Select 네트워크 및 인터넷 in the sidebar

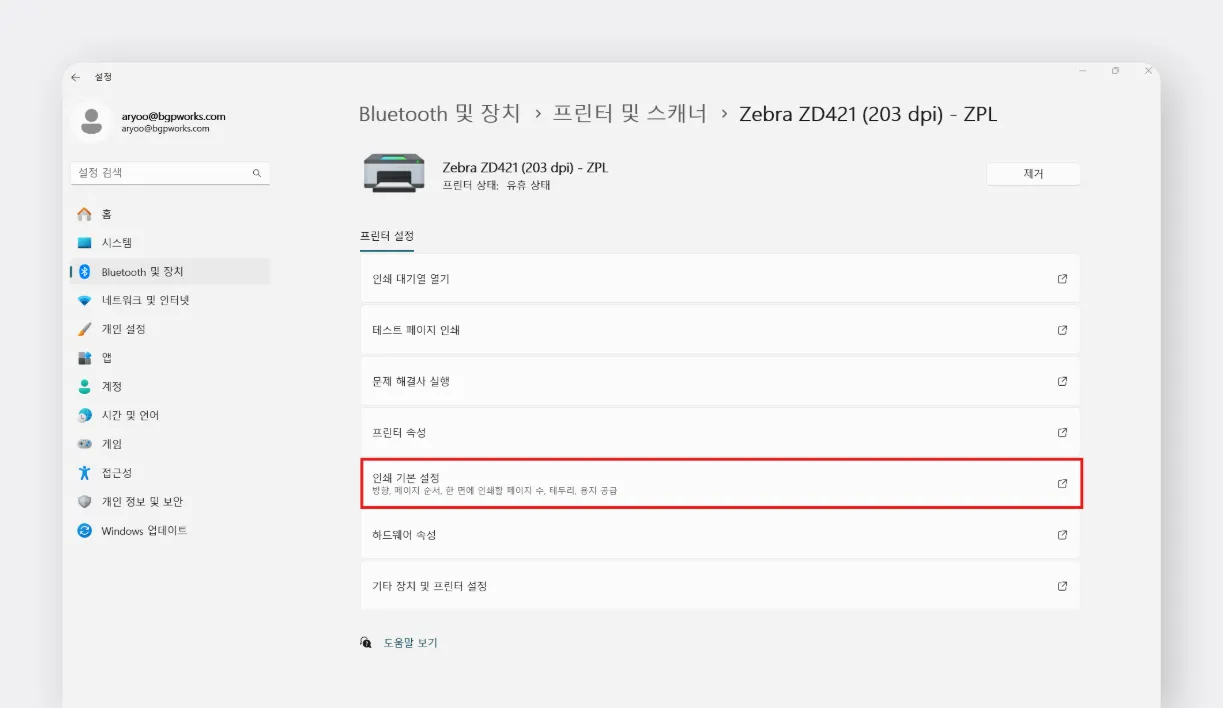170,300
